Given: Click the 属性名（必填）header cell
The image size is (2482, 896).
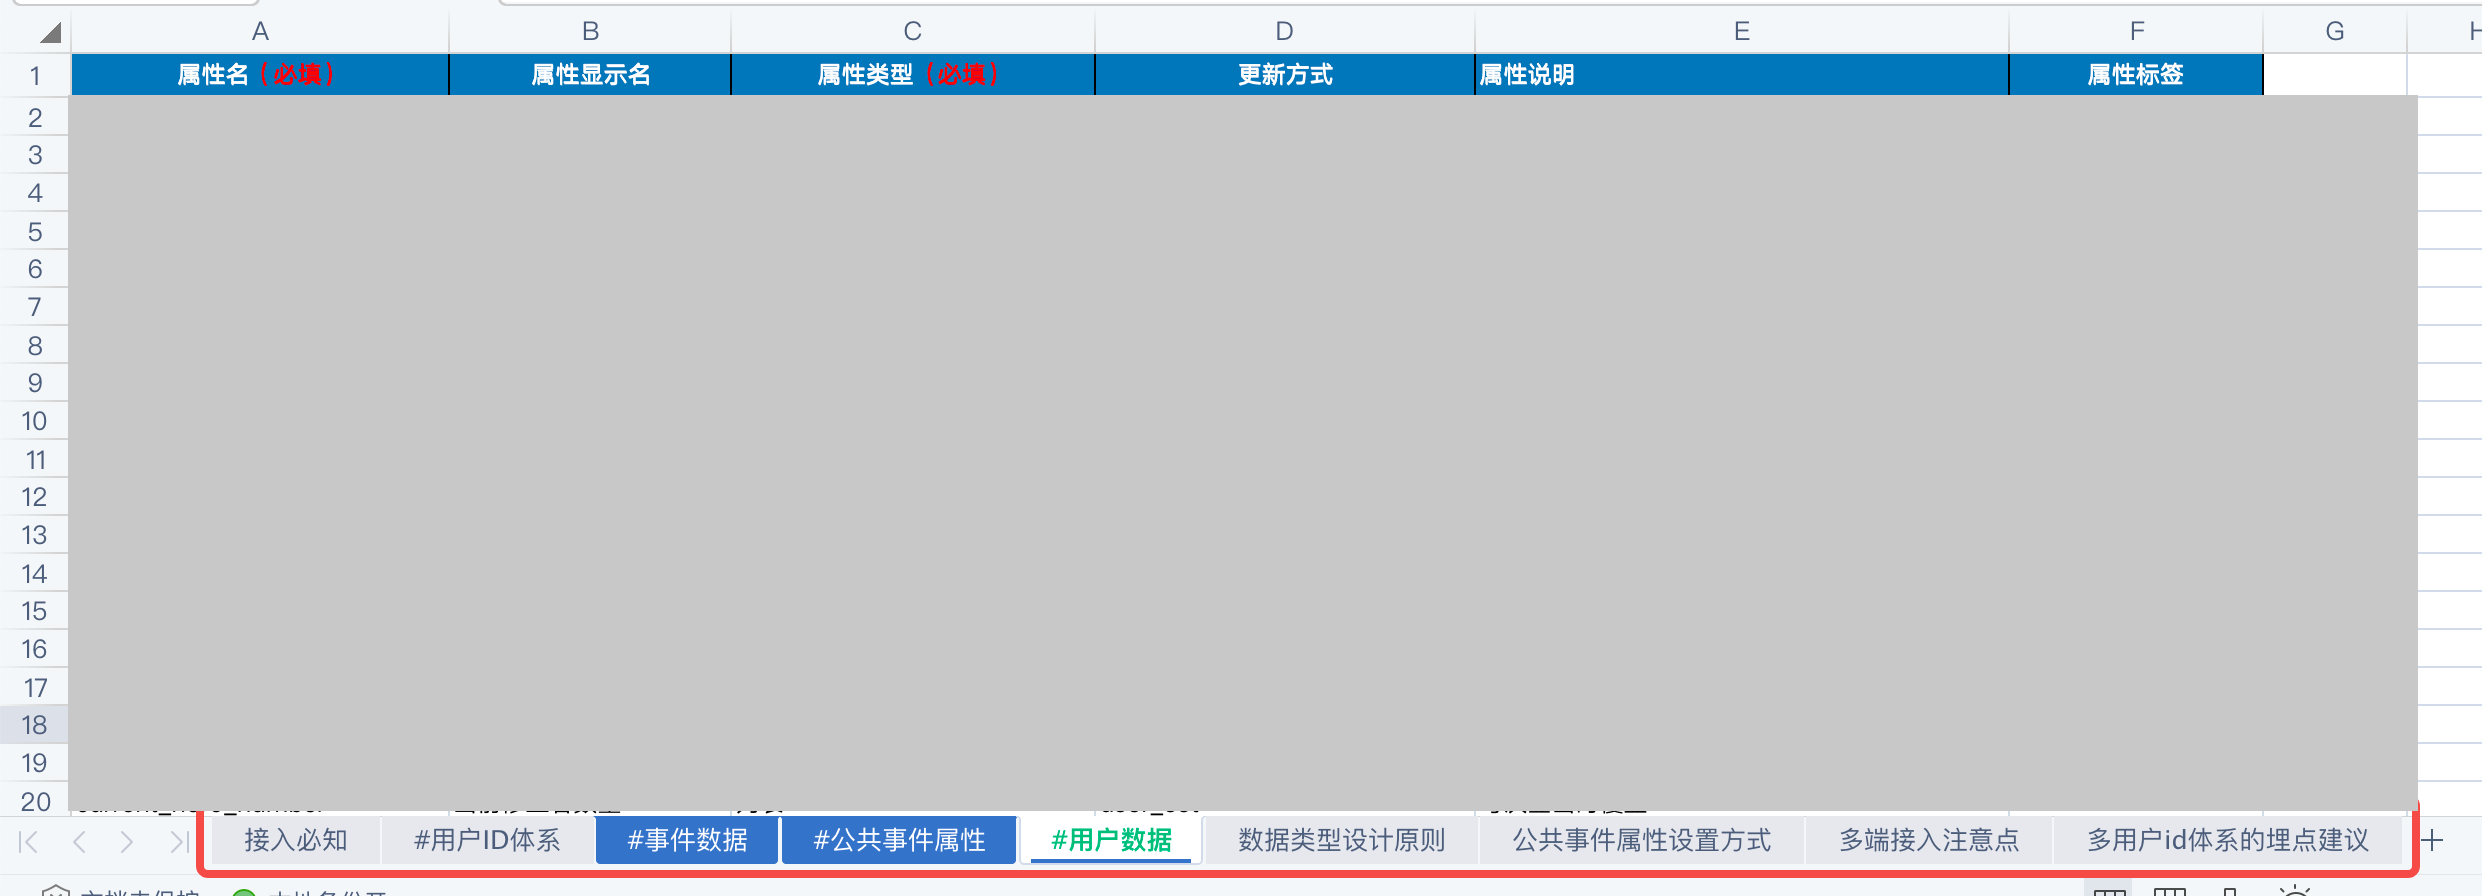Looking at the screenshot, I should tap(260, 75).
